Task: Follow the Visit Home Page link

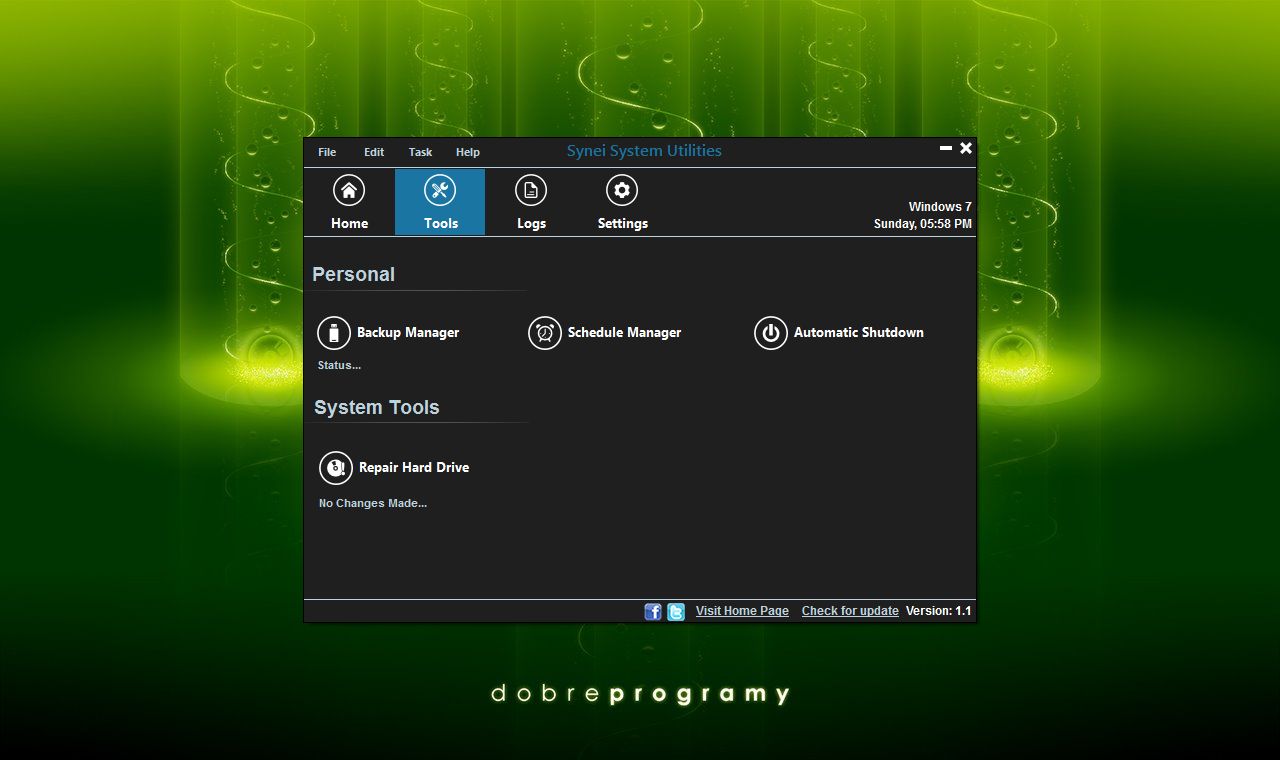Action: (742, 611)
